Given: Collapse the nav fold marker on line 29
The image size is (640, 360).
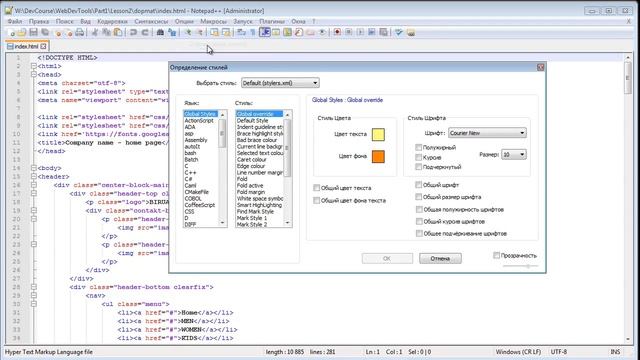Looking at the screenshot, I should [x=34, y=296].
